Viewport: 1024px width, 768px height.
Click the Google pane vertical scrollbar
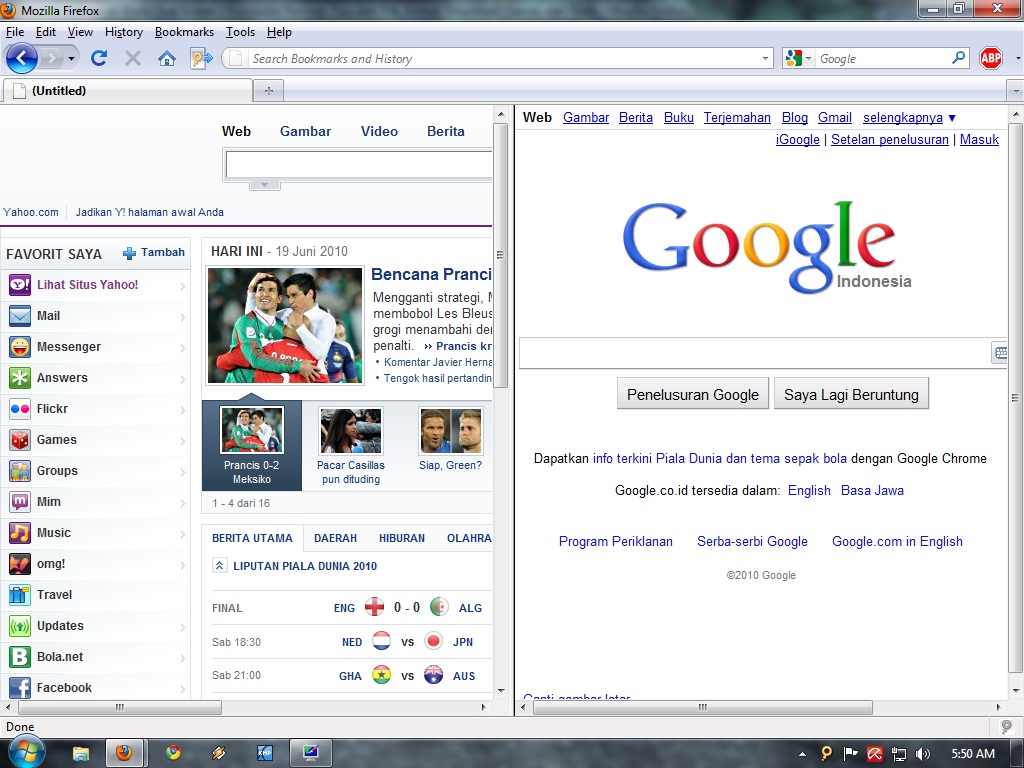(1016, 399)
